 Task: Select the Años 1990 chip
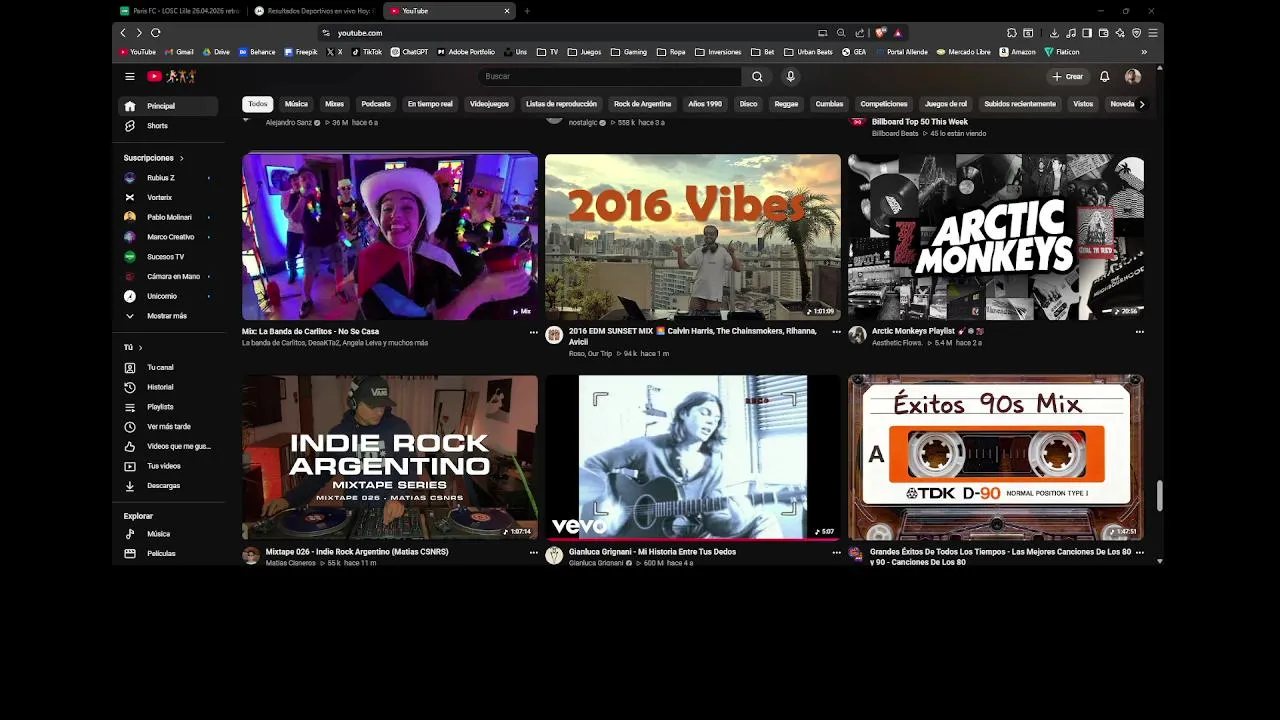click(x=705, y=104)
